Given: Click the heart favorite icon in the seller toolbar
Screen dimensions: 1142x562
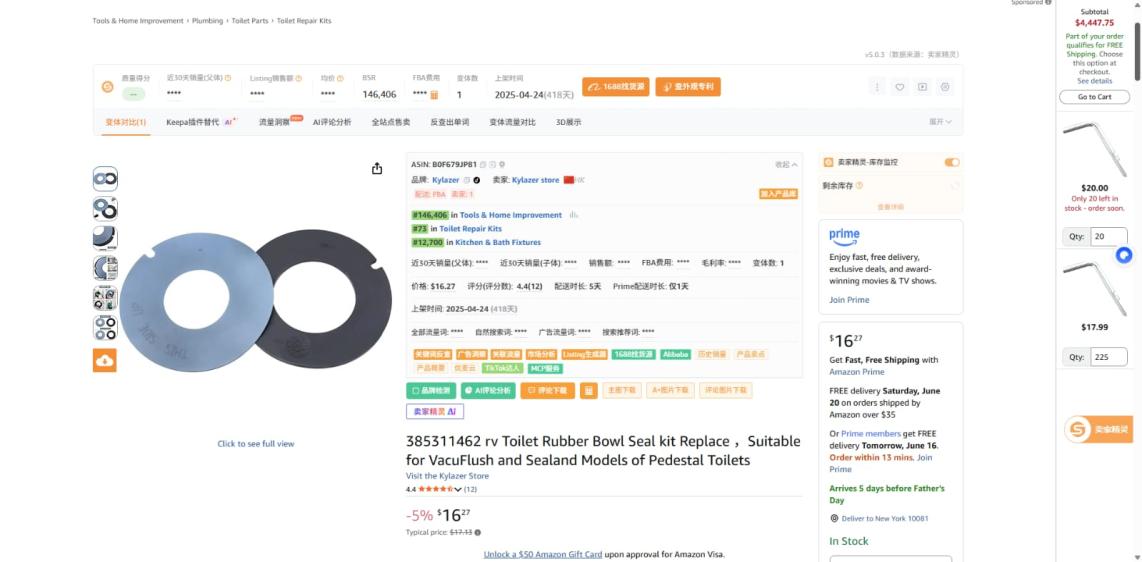Looking at the screenshot, I should coord(899,87).
